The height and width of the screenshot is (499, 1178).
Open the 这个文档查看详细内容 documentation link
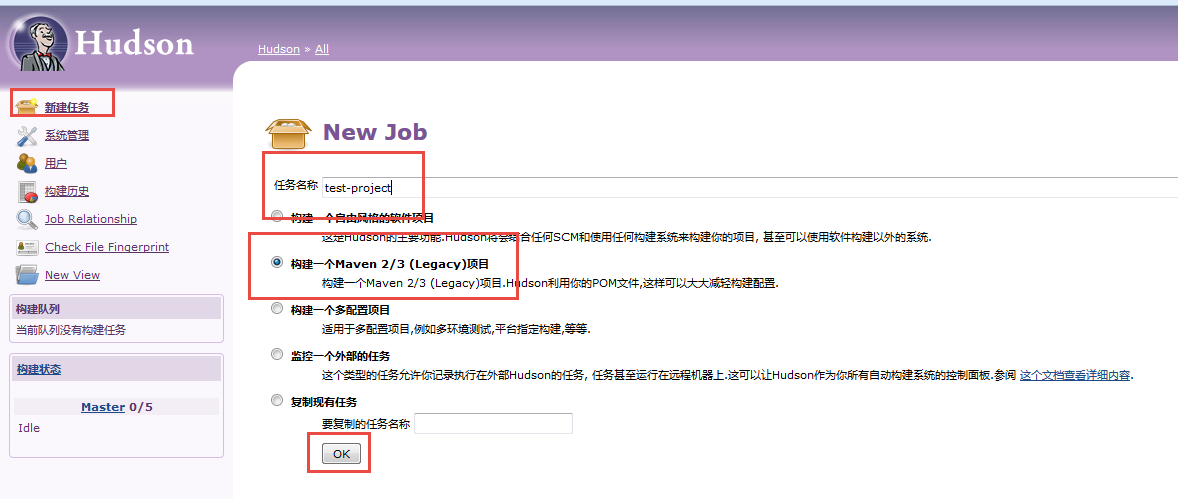[1074, 375]
